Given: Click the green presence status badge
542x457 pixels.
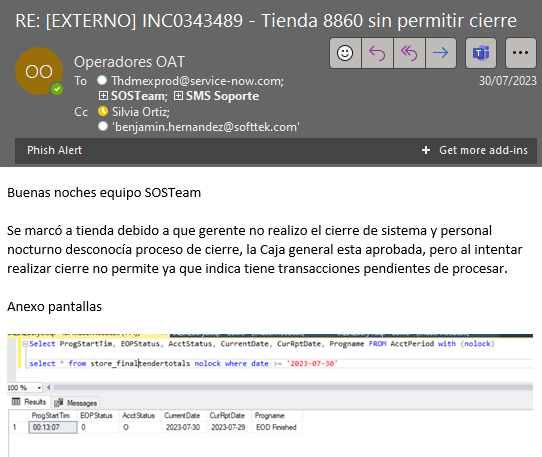Looking at the screenshot, I should pos(57,89).
